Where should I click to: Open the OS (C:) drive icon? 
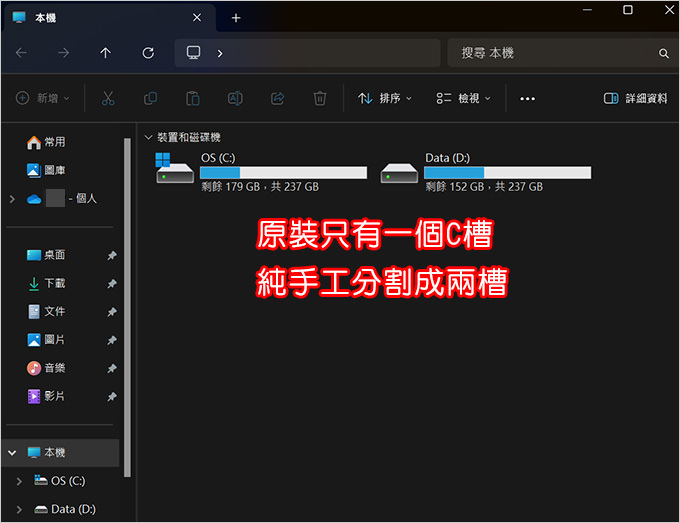[175, 168]
